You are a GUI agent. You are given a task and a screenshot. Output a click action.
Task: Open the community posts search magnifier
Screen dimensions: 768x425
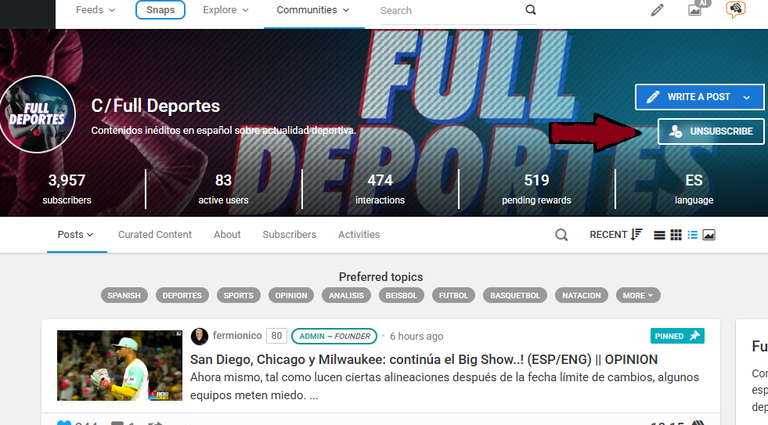[x=561, y=235]
